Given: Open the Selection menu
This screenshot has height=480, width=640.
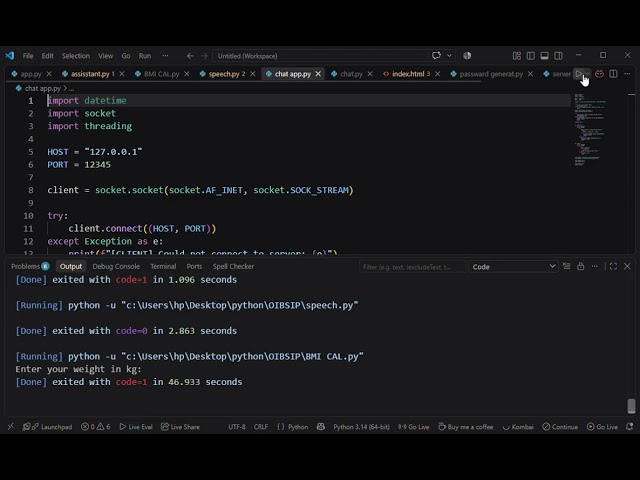Looking at the screenshot, I should coord(76,56).
